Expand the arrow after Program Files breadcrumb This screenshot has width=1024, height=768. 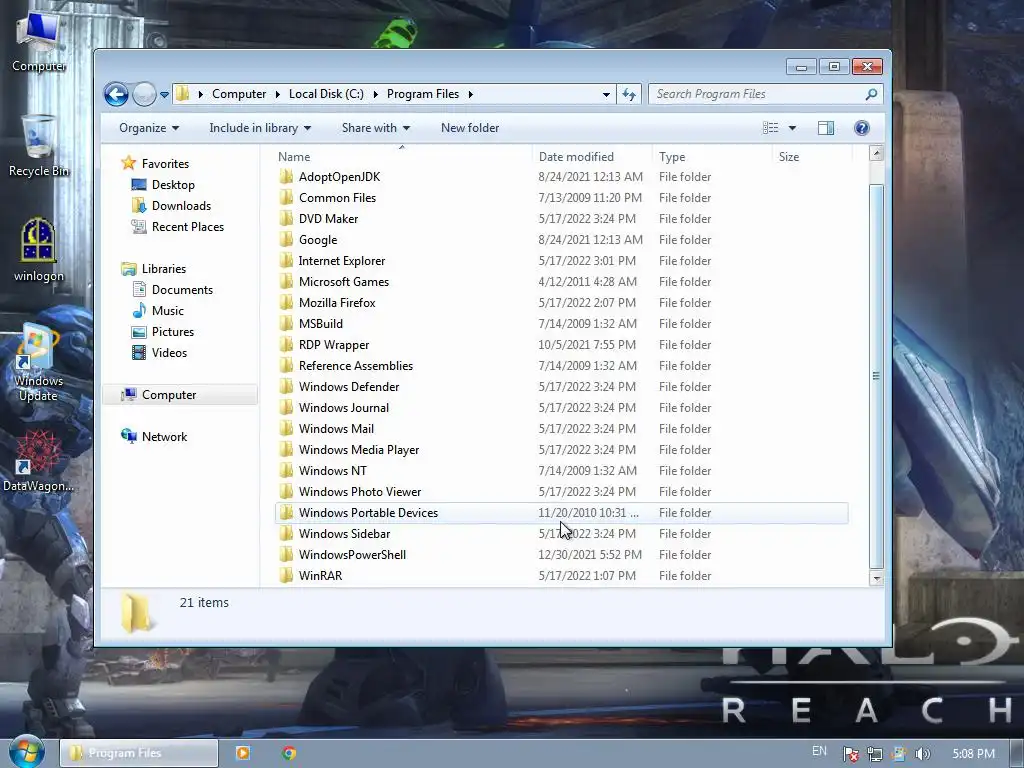pos(470,94)
